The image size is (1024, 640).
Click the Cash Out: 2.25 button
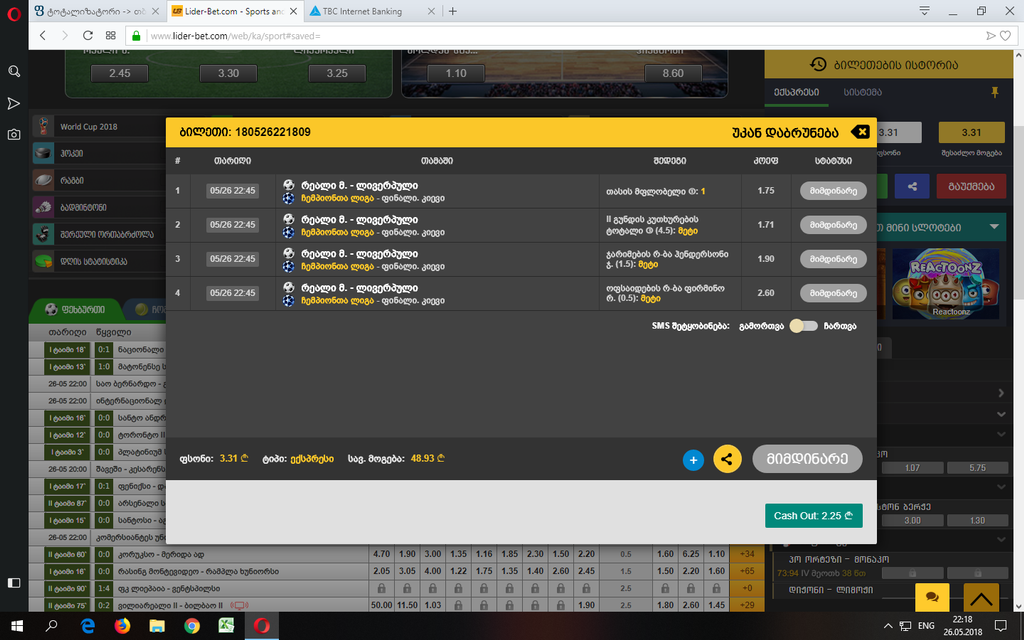814,515
